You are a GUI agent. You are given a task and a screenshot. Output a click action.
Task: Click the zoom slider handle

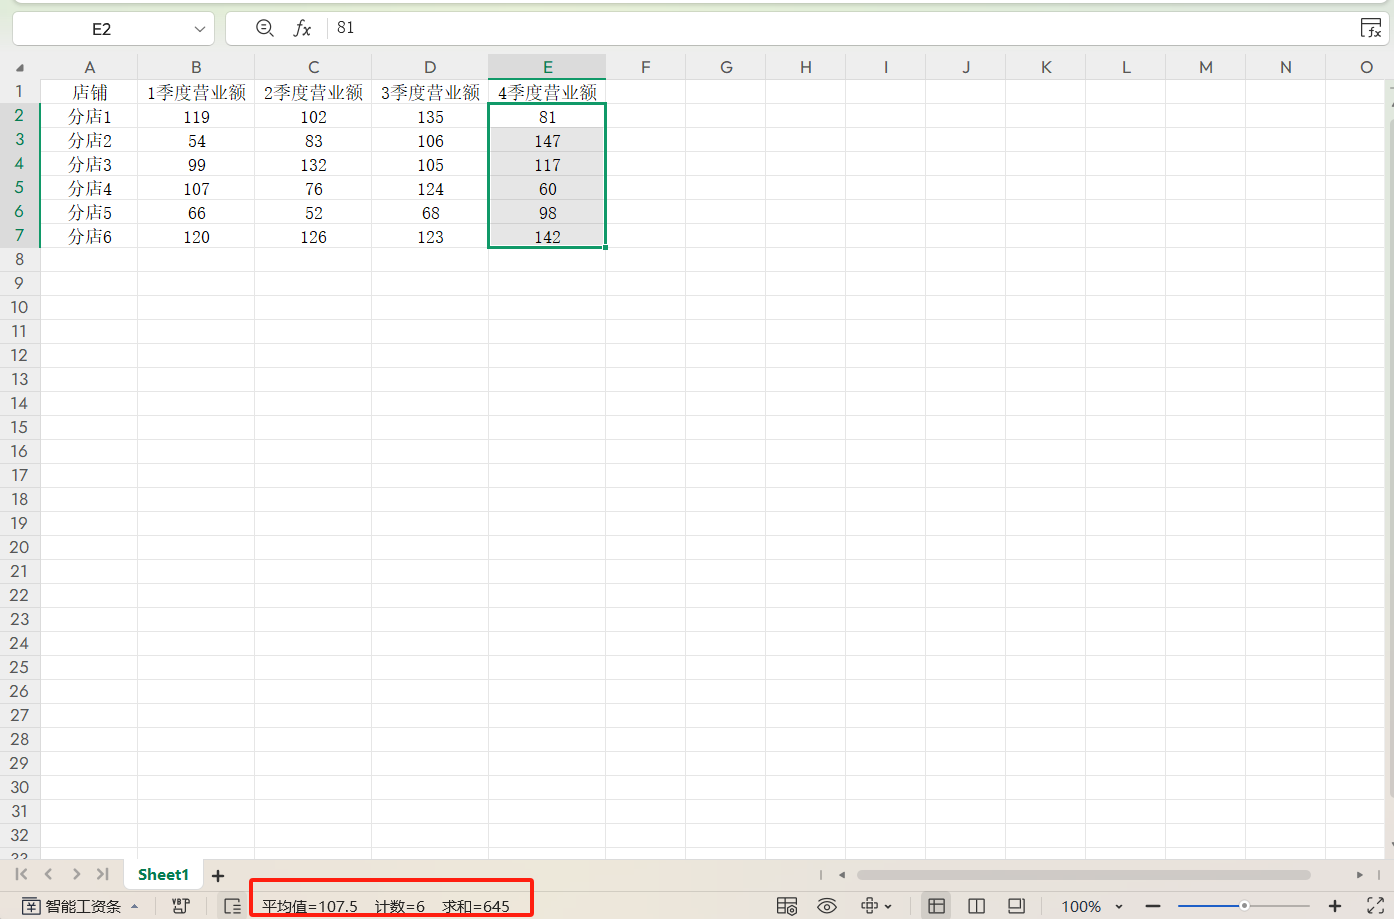(x=1244, y=906)
